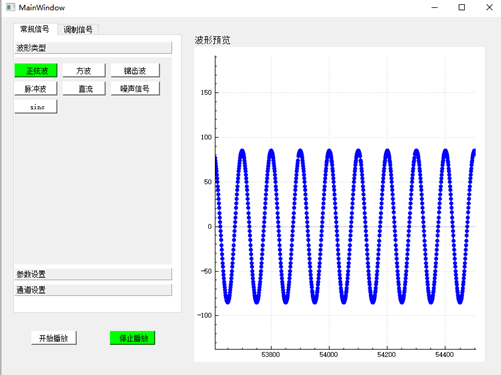The image size is (501, 375).
Task: Select the 方波 waveform button
Action: [84, 71]
